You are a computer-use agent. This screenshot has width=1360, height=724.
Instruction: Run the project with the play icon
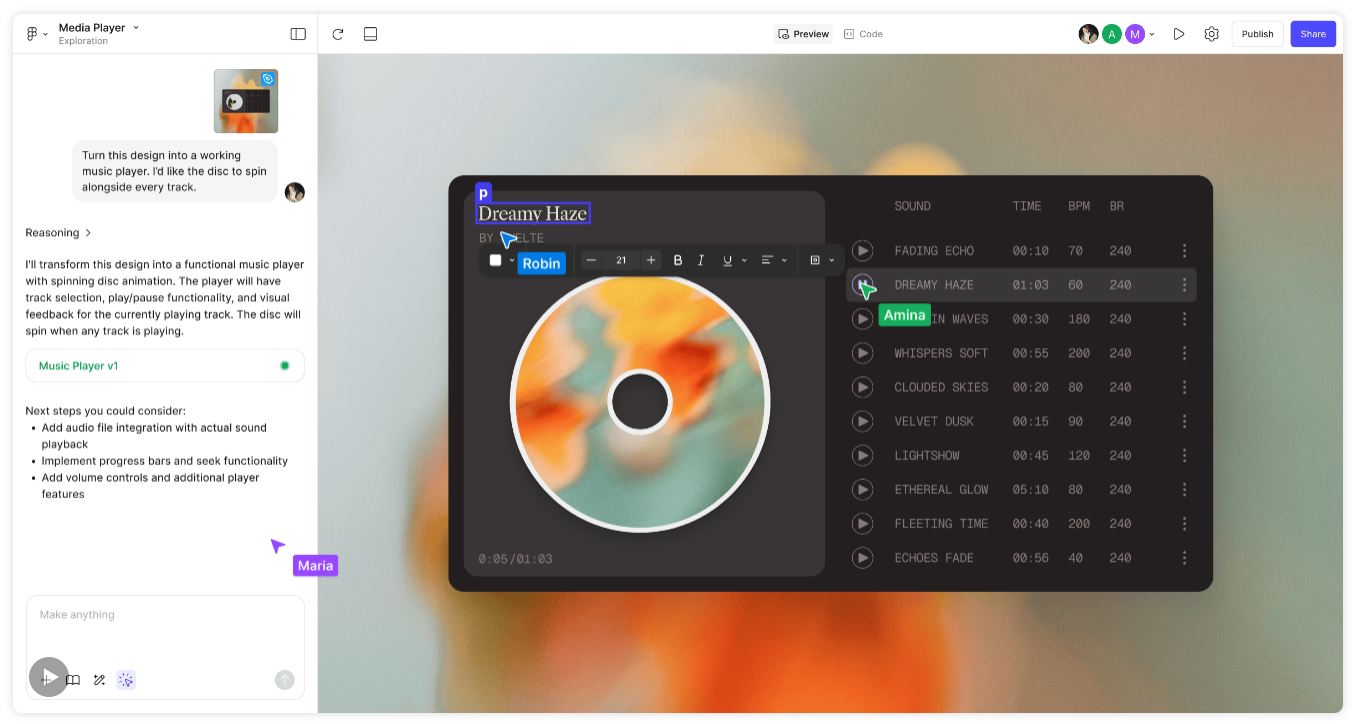(1179, 34)
